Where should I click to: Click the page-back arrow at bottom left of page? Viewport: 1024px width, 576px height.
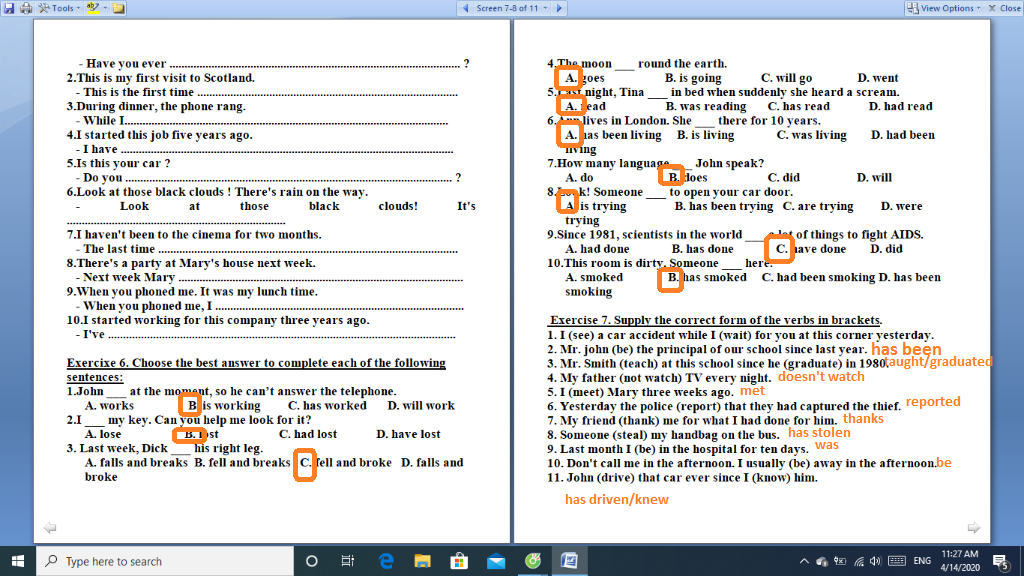pyautogui.click(x=50, y=527)
